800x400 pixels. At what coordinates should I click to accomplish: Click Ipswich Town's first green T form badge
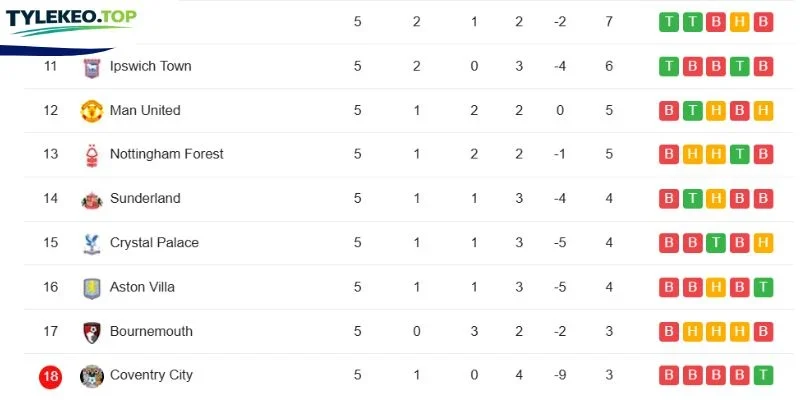click(669, 66)
